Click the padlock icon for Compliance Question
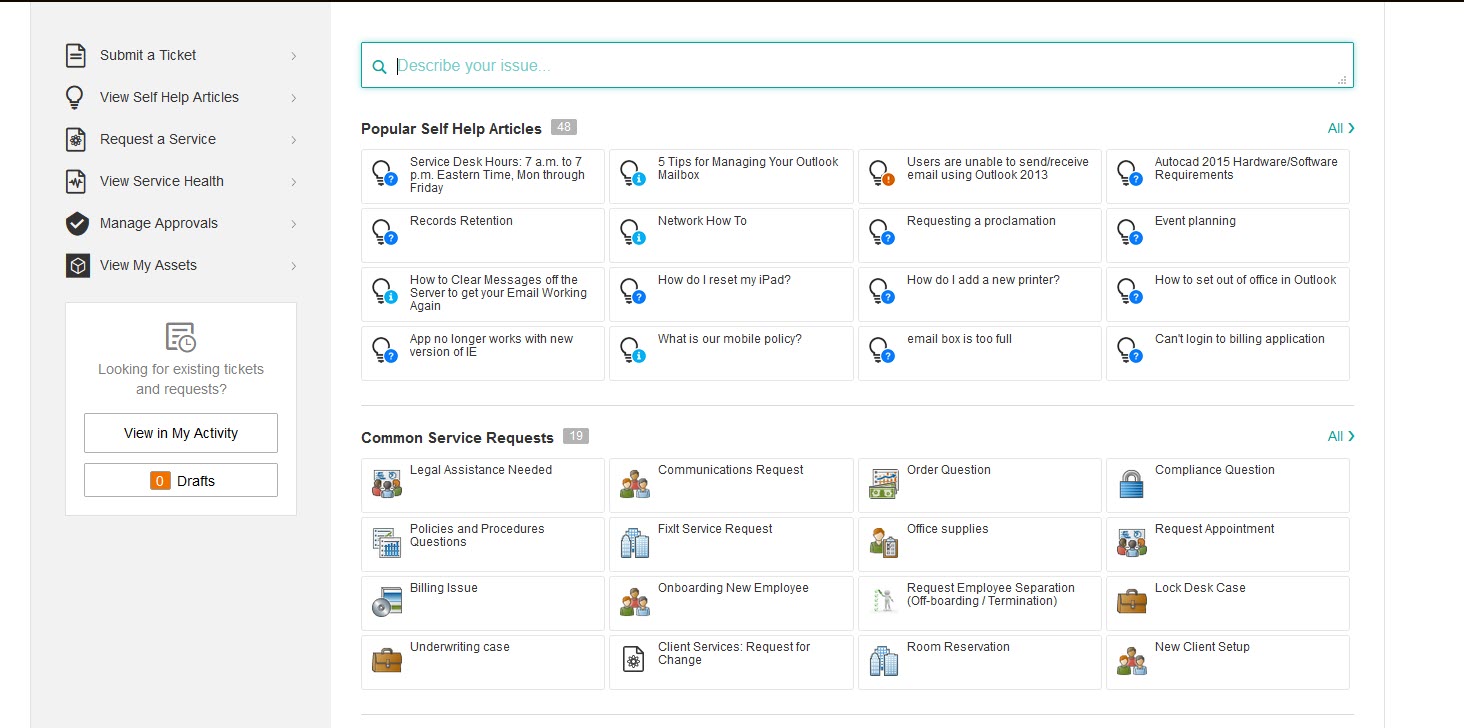The image size is (1464, 728). click(1131, 484)
